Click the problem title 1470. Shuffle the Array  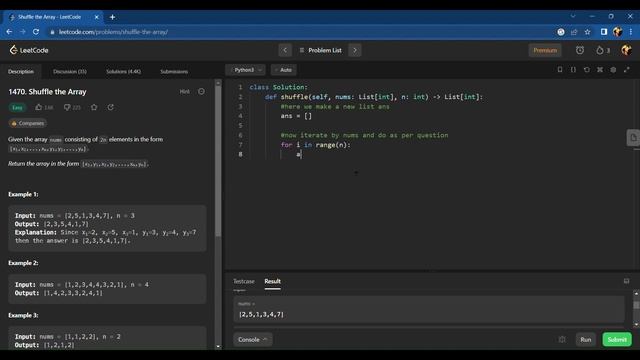pyautogui.click(x=47, y=92)
